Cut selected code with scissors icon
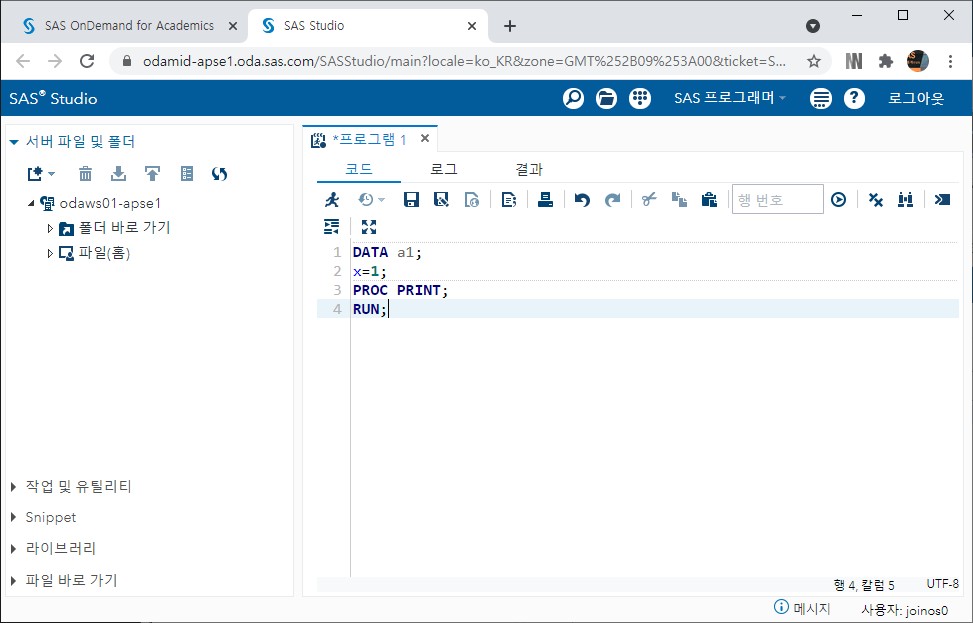973x623 pixels. click(x=649, y=199)
